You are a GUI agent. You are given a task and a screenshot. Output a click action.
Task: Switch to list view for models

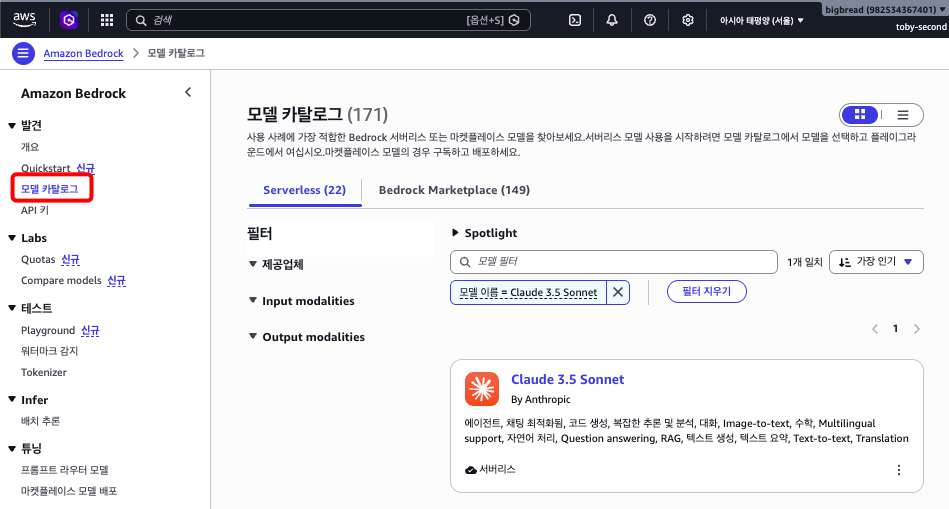pos(902,114)
